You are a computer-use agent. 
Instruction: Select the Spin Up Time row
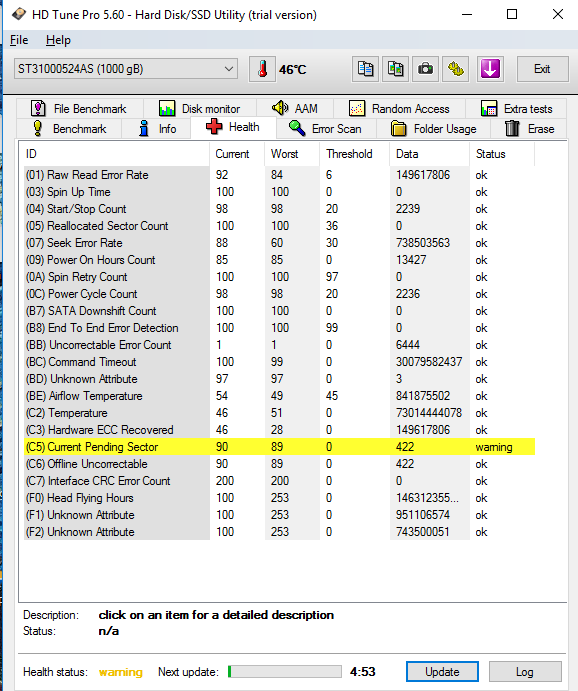point(279,192)
